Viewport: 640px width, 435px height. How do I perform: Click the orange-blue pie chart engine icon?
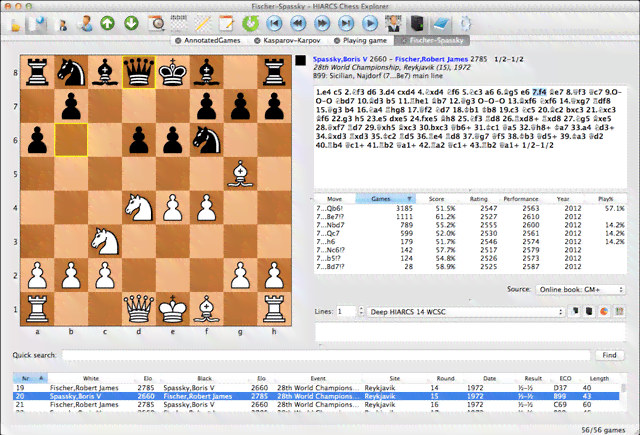click(x=604, y=311)
